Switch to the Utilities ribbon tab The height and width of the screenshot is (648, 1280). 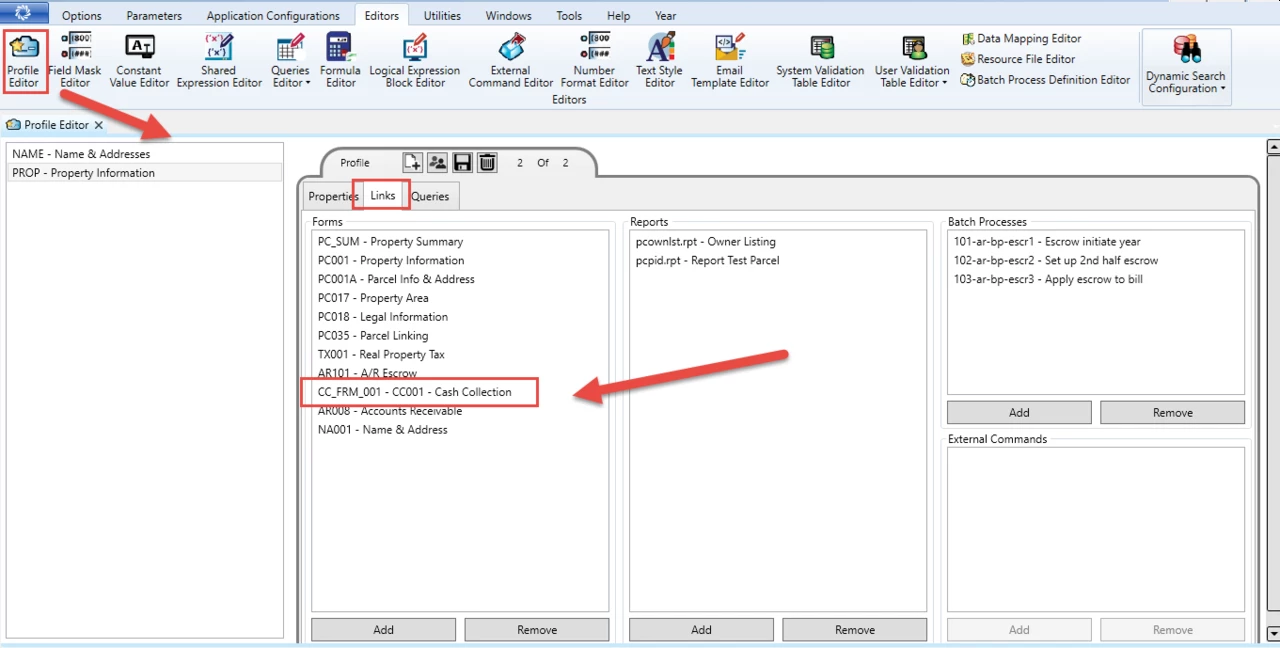[442, 16]
